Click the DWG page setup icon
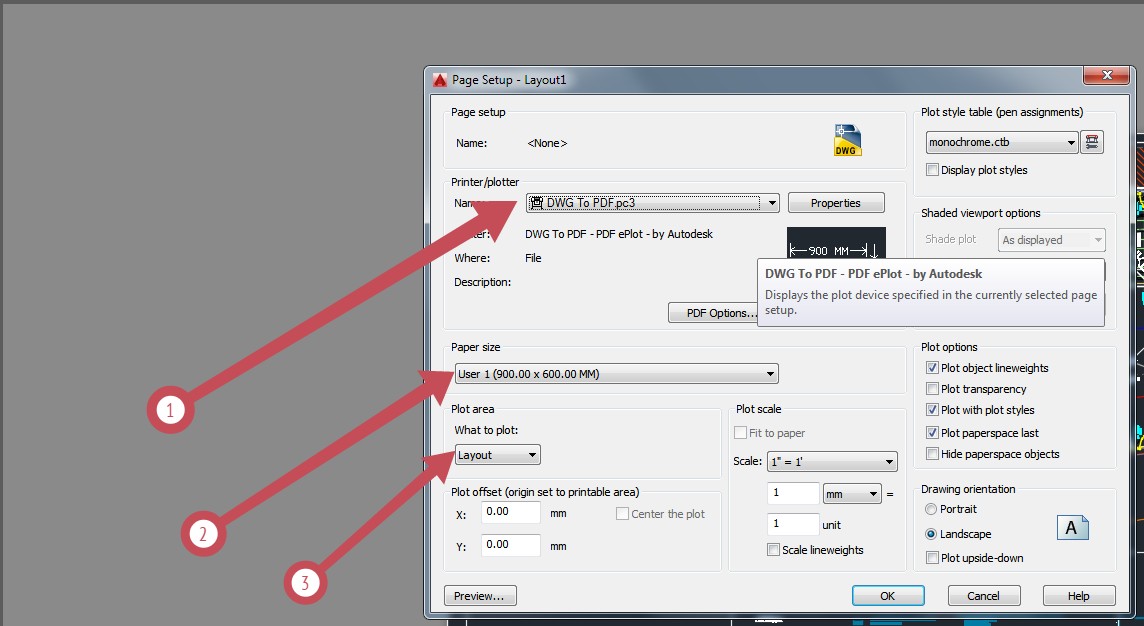The width and height of the screenshot is (1144, 626). coord(847,140)
